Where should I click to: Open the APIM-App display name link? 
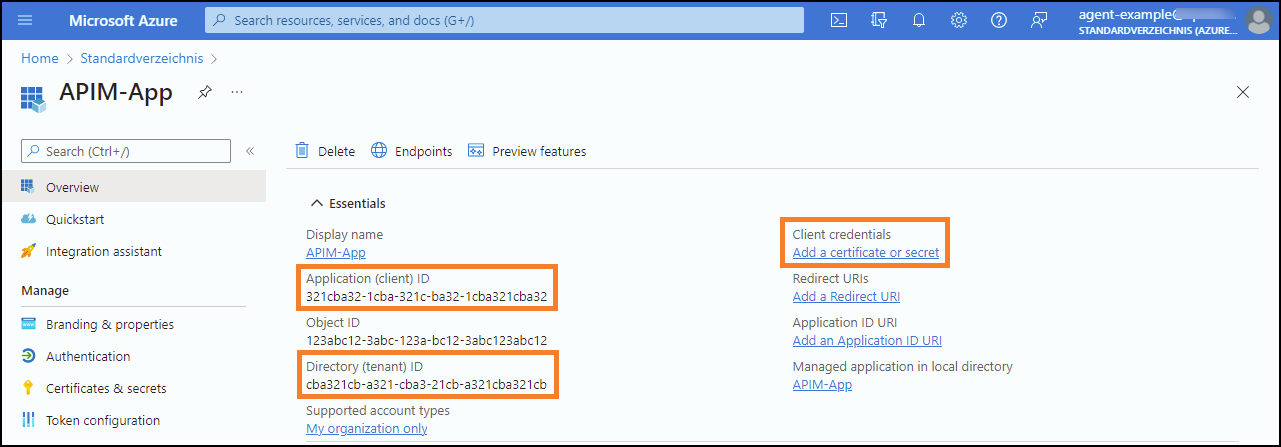click(x=336, y=252)
